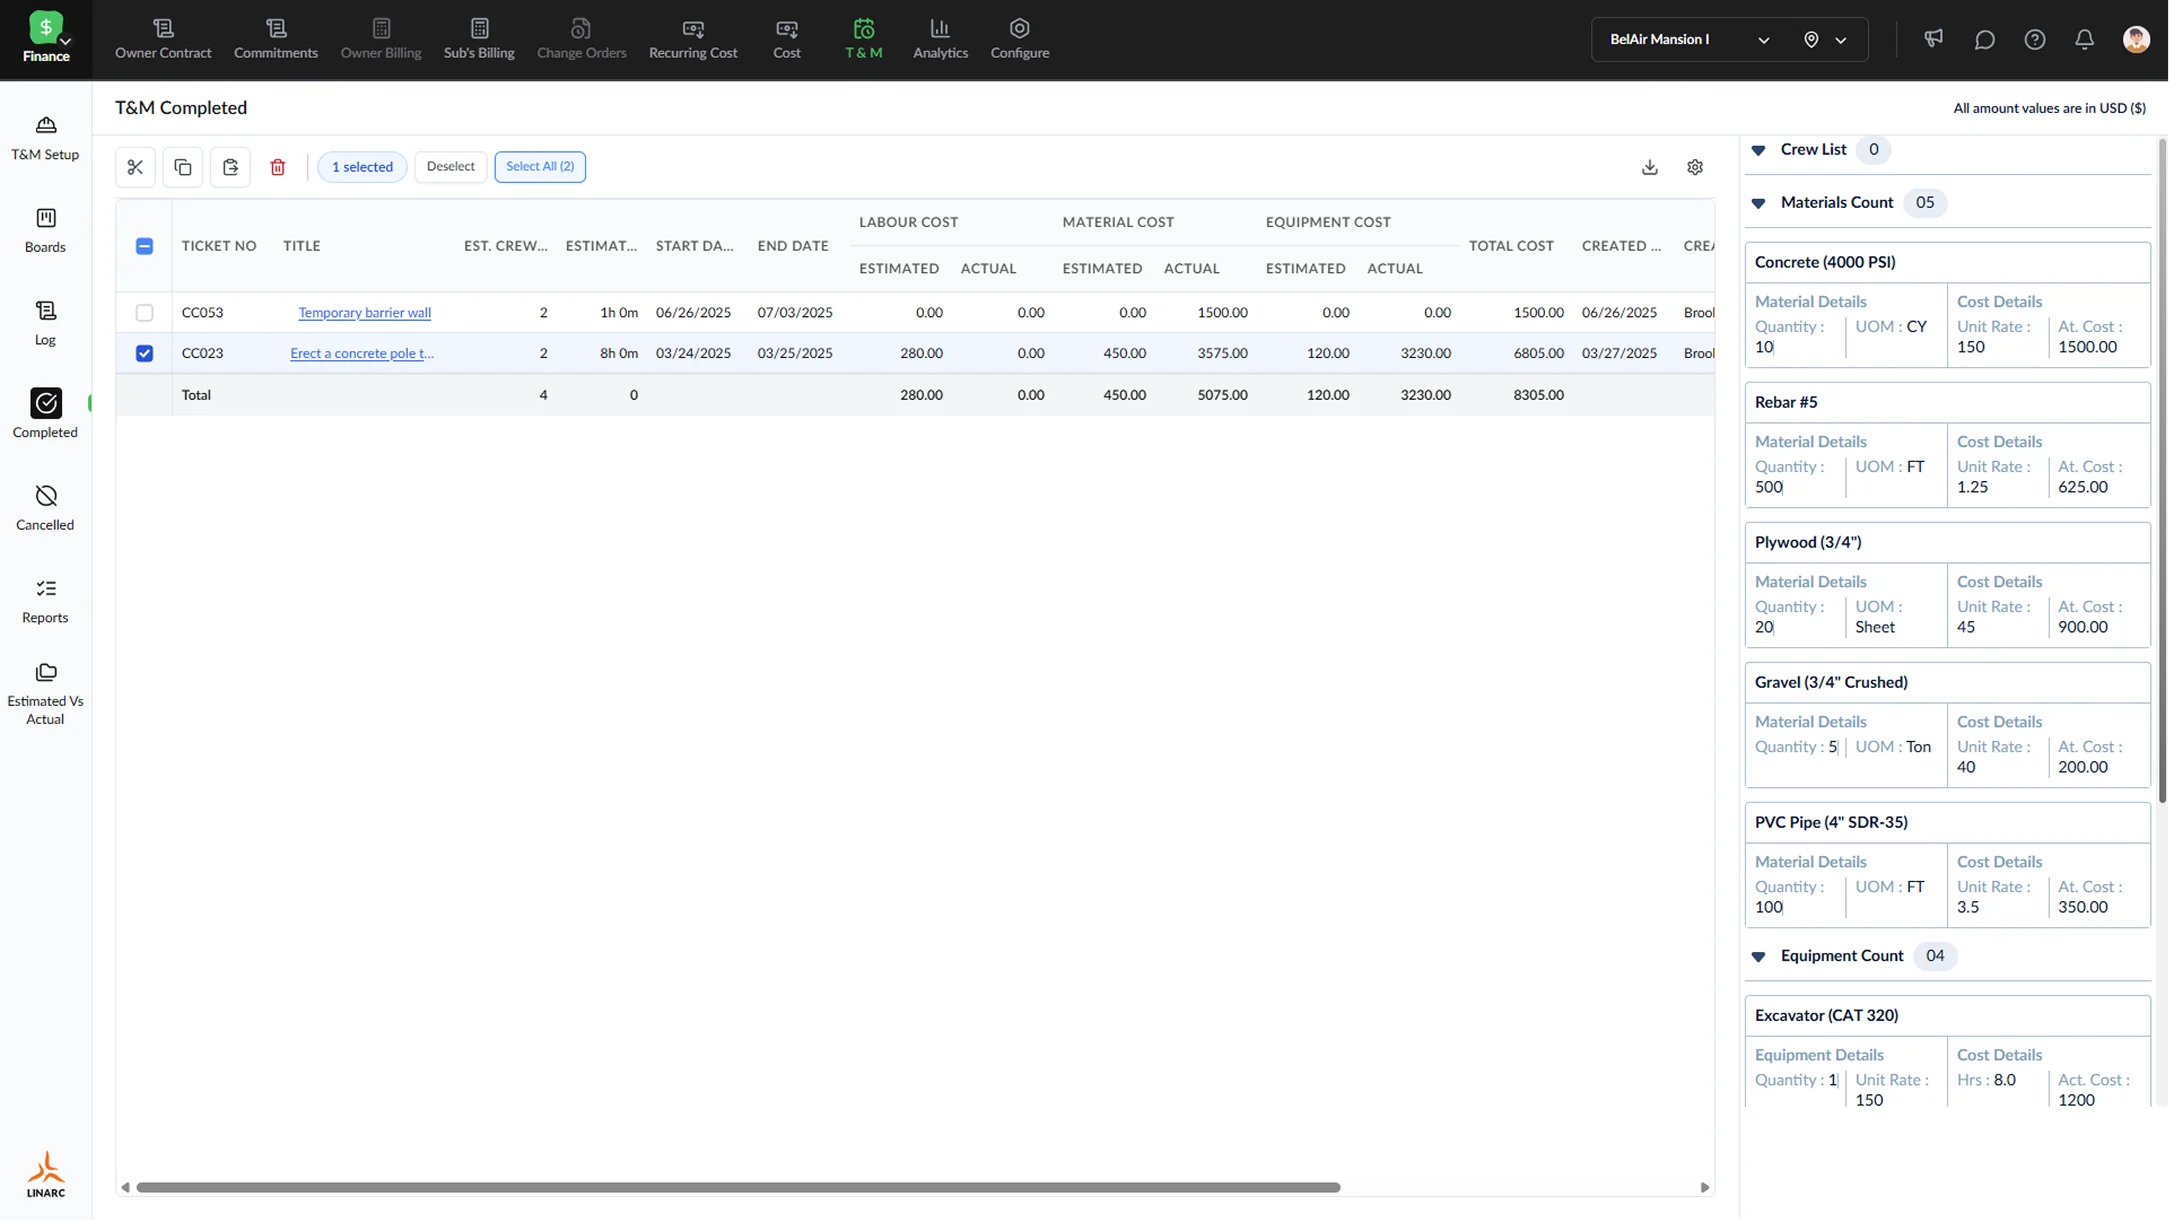Expand the BelAir Mansion I project dropdown
Image resolution: width=2169 pixels, height=1220 pixels.
(1689, 40)
